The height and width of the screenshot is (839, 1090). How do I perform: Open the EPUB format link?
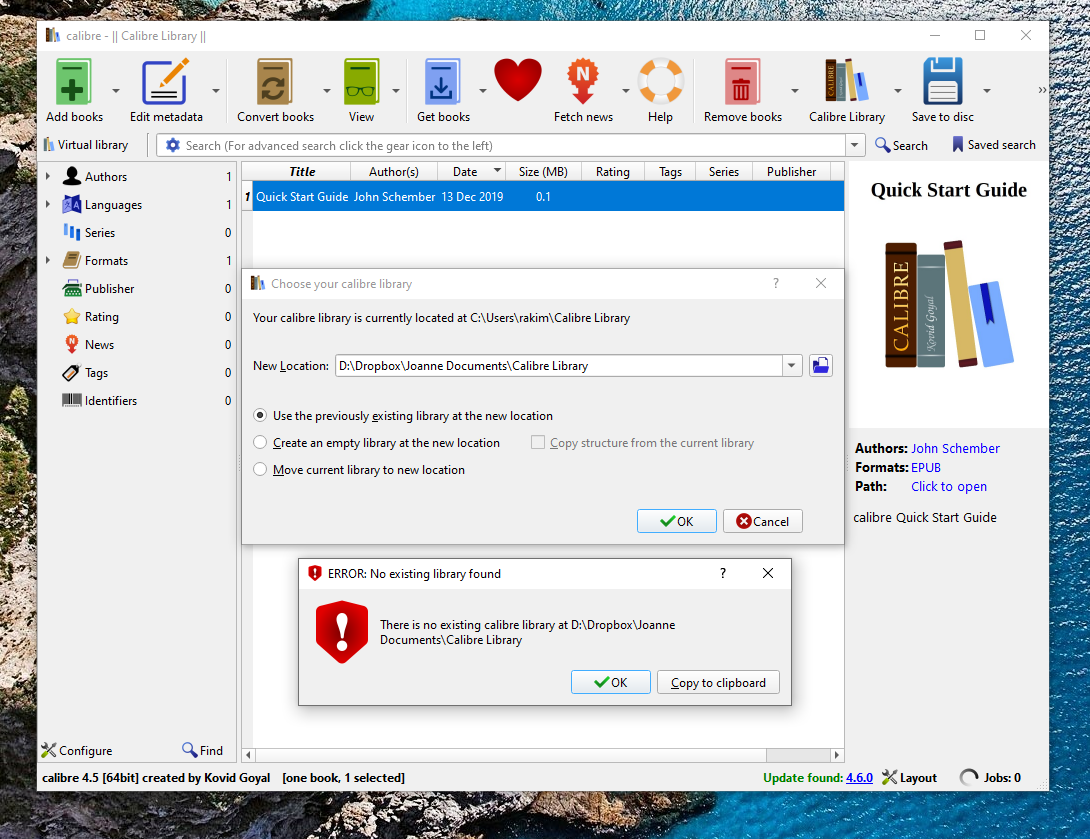pos(926,468)
